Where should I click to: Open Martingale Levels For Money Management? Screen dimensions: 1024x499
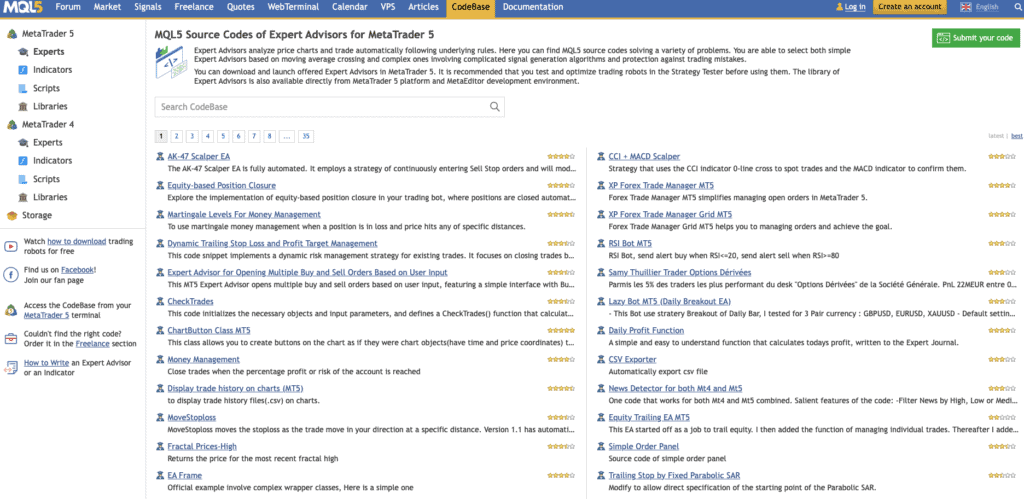244,214
